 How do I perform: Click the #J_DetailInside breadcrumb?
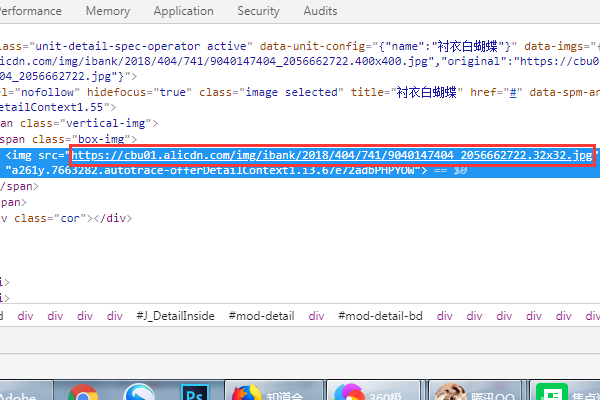[x=175, y=316]
